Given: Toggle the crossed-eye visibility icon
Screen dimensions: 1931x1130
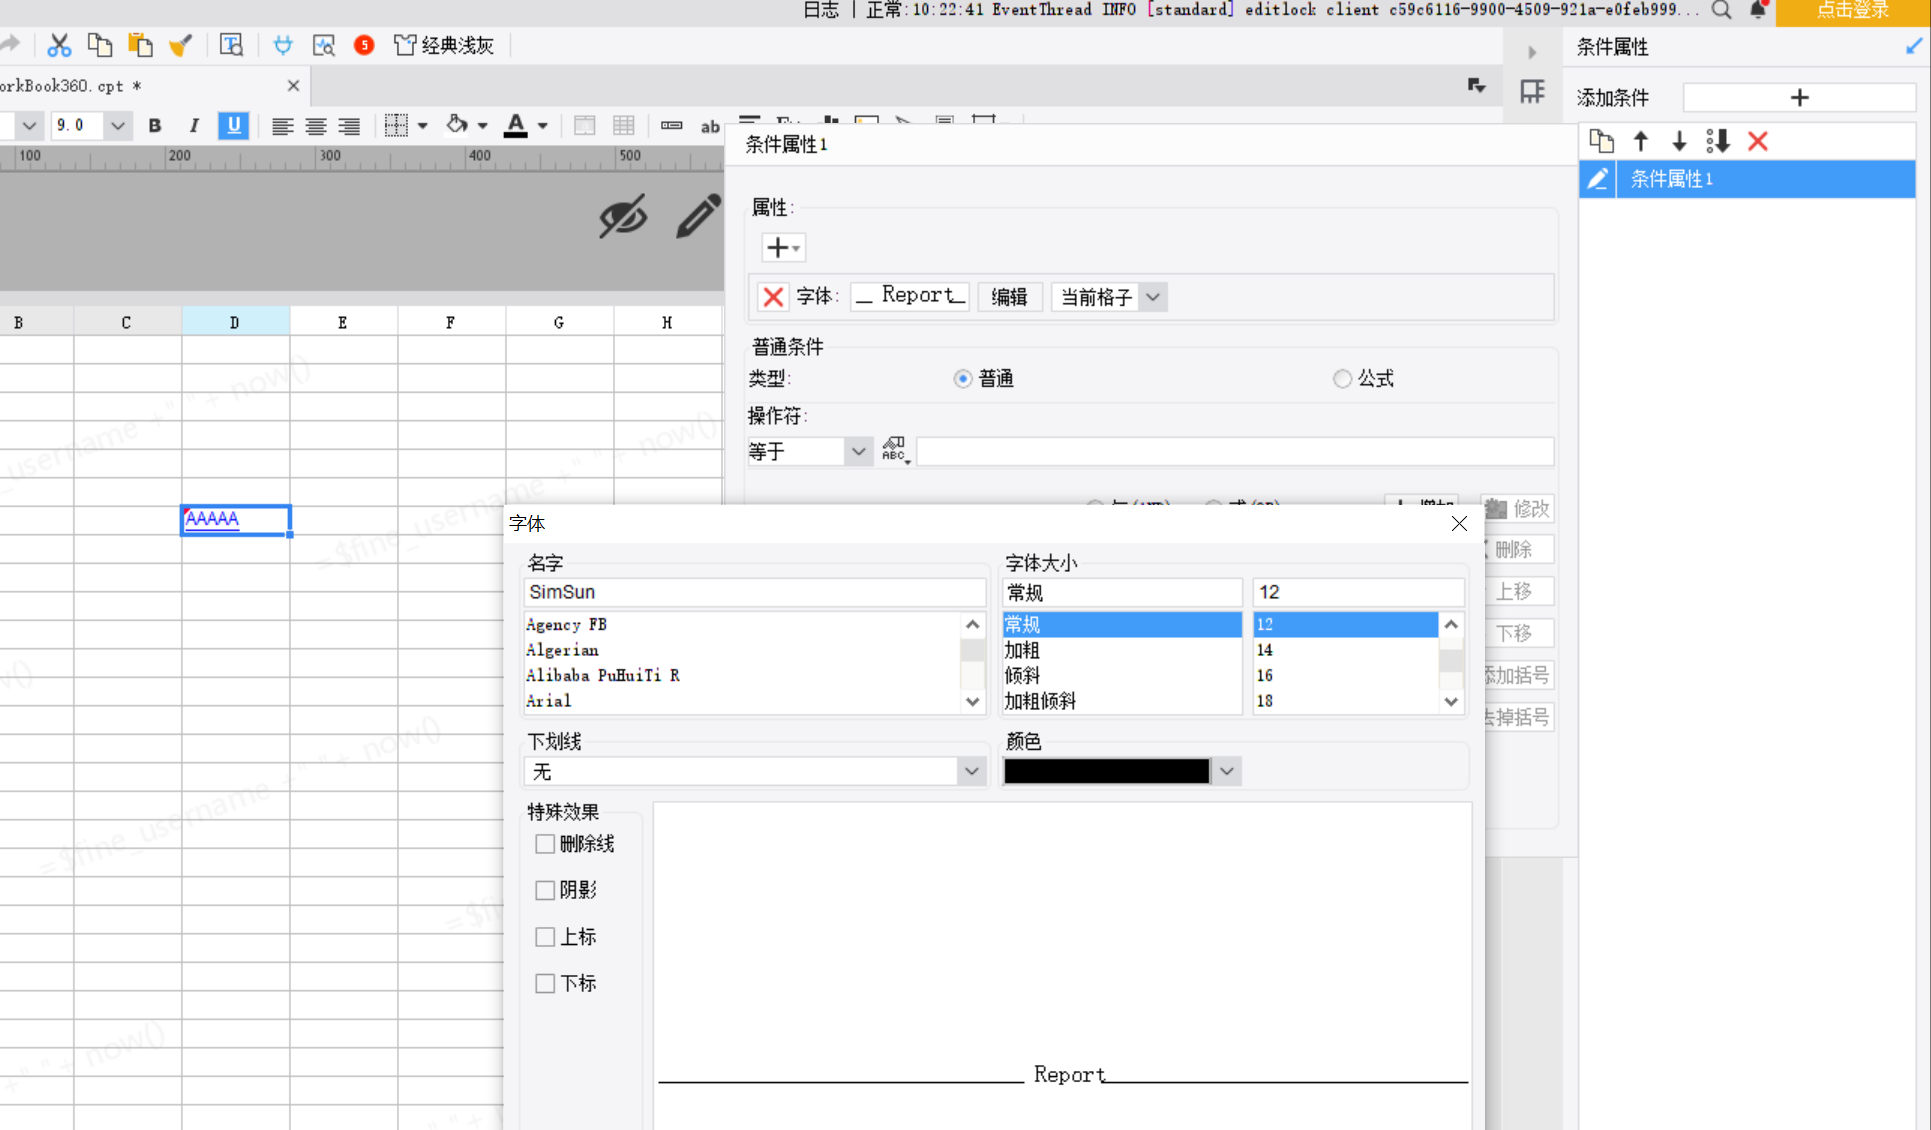Looking at the screenshot, I should pos(623,216).
